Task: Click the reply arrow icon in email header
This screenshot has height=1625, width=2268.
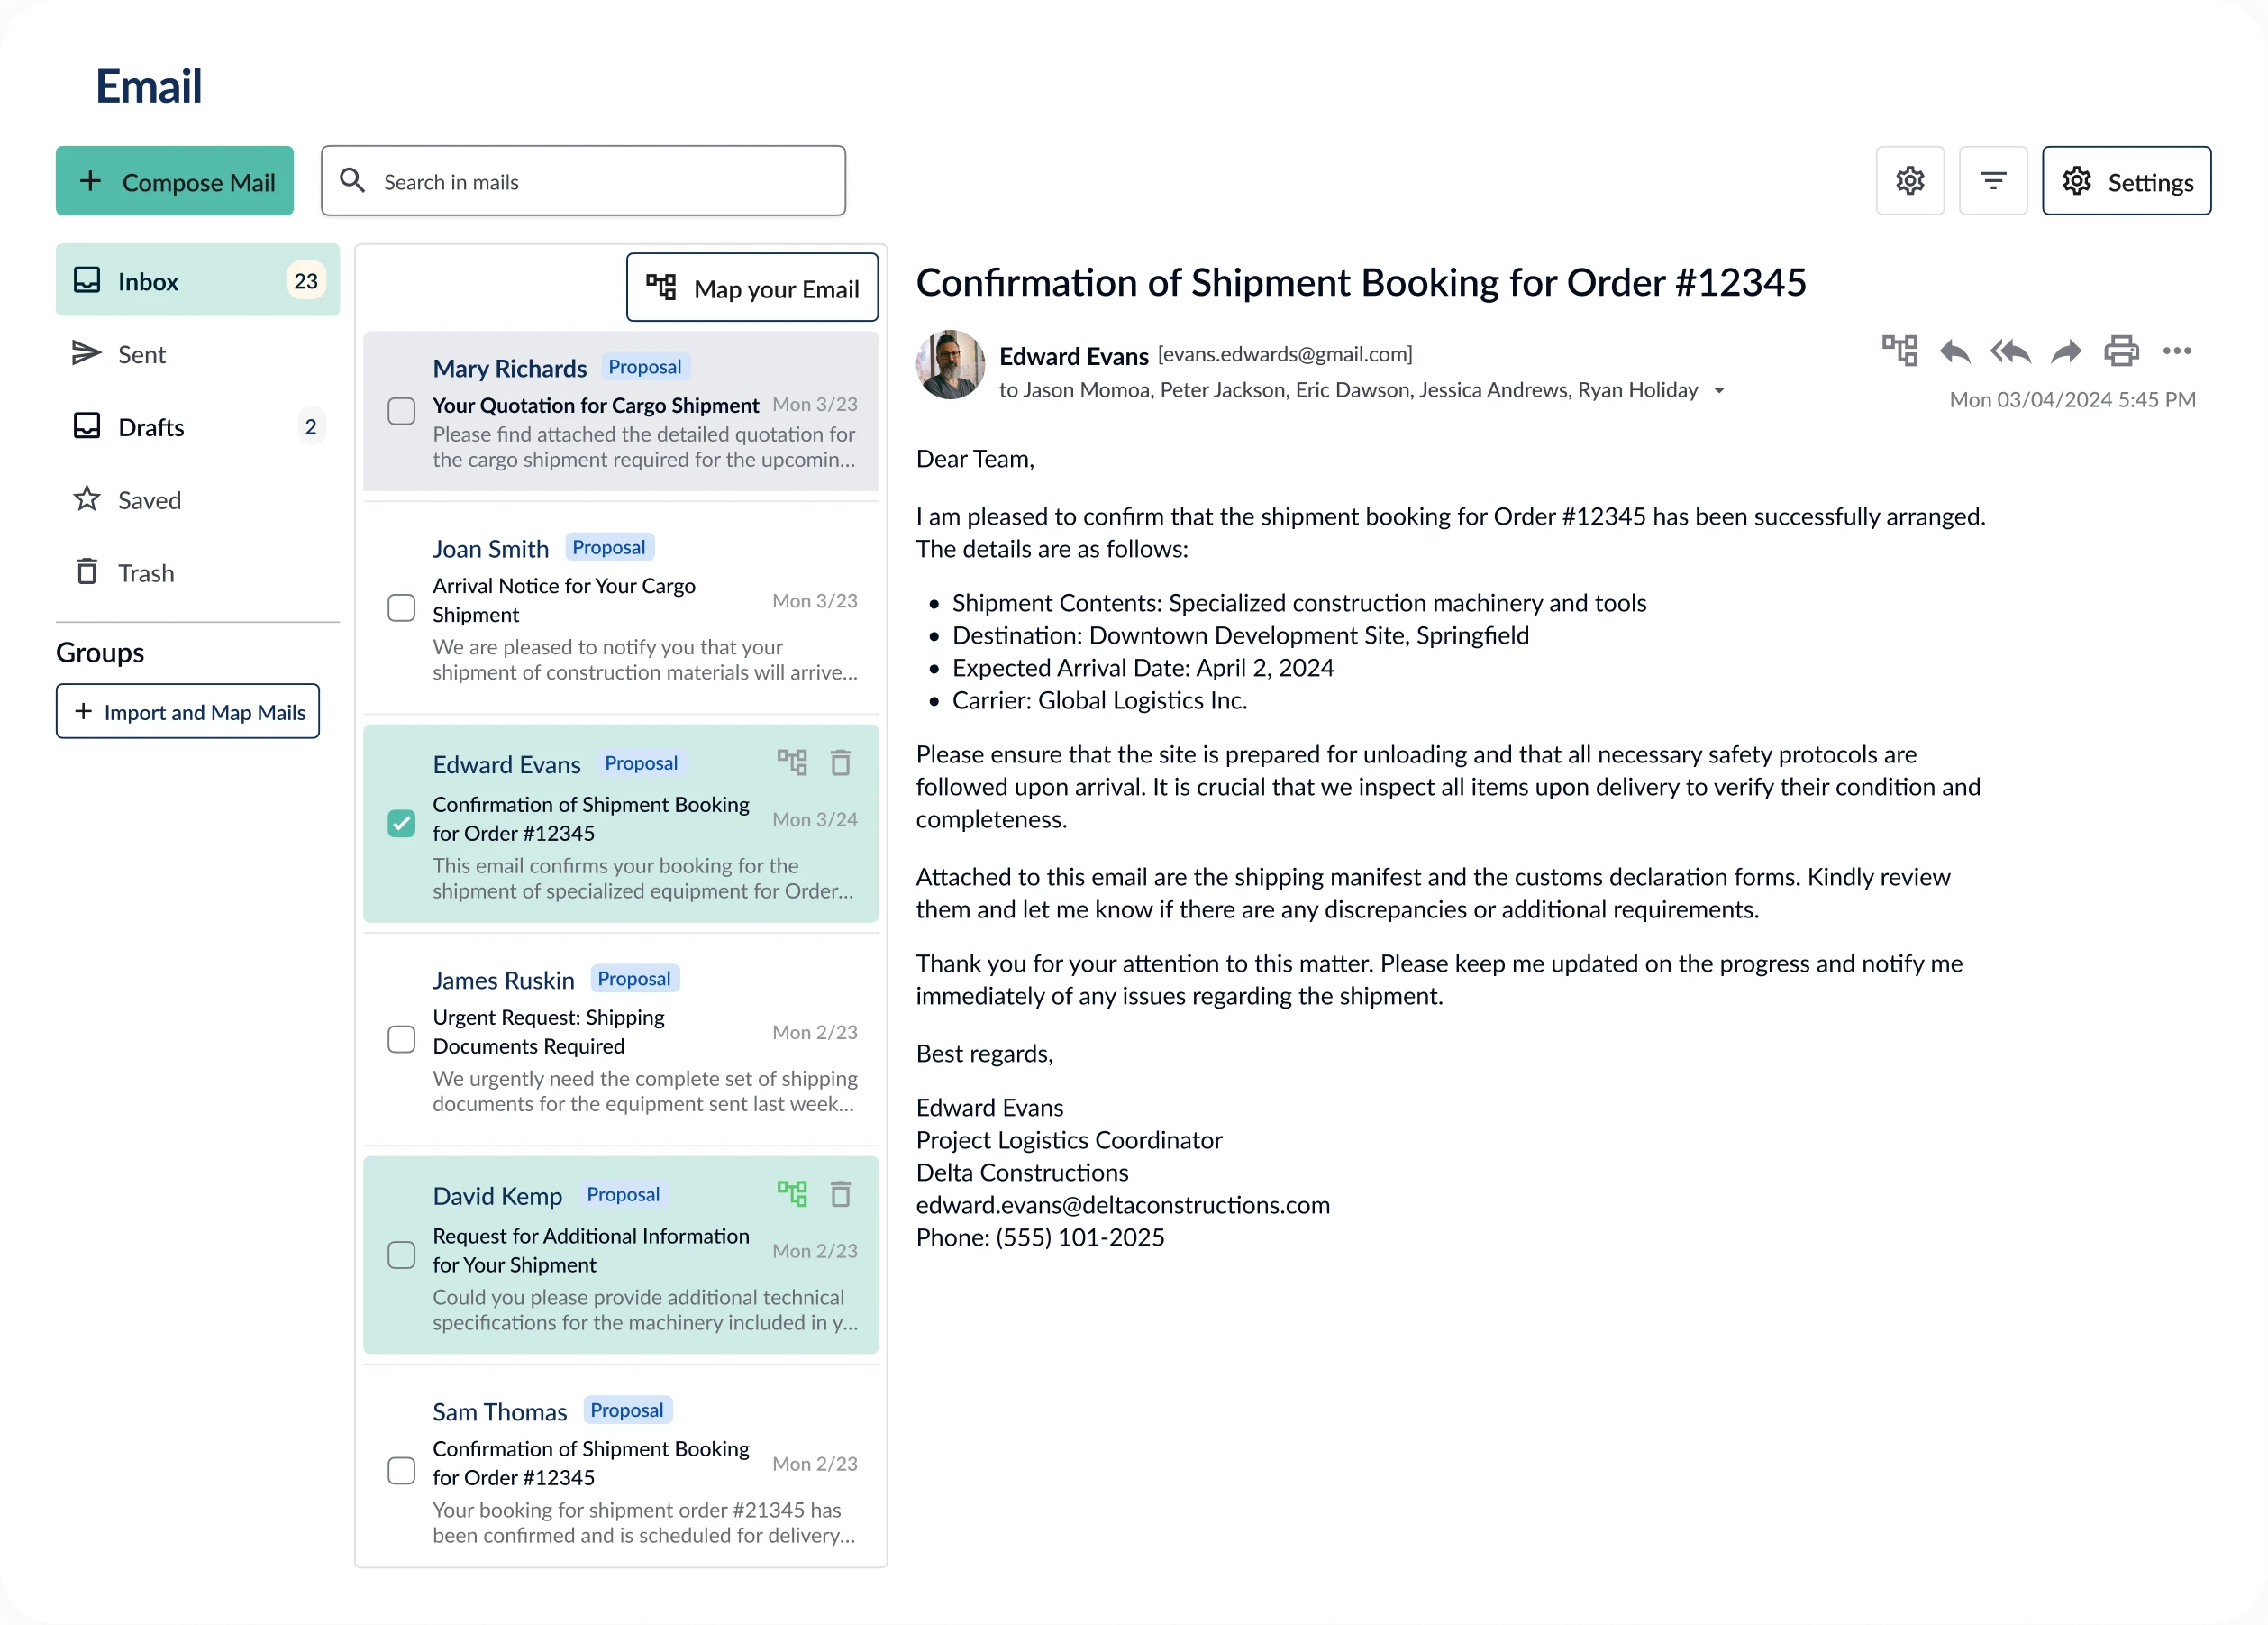Action: point(1954,352)
